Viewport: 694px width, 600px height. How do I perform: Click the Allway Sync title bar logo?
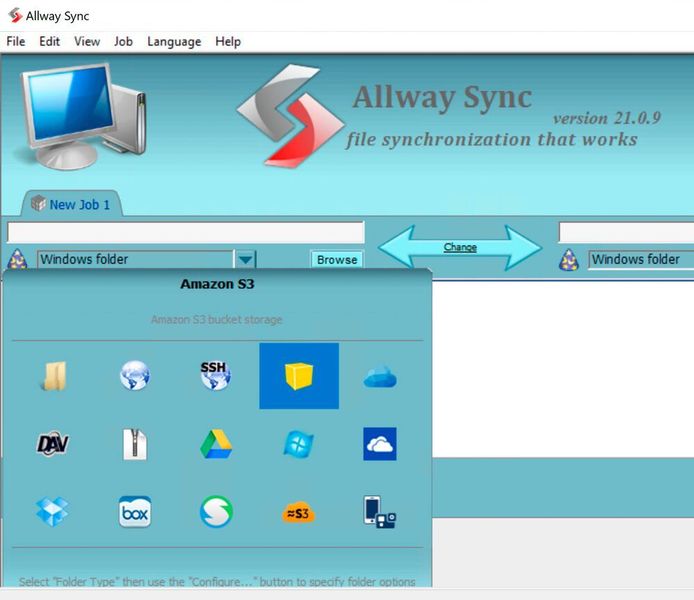[x=15, y=15]
